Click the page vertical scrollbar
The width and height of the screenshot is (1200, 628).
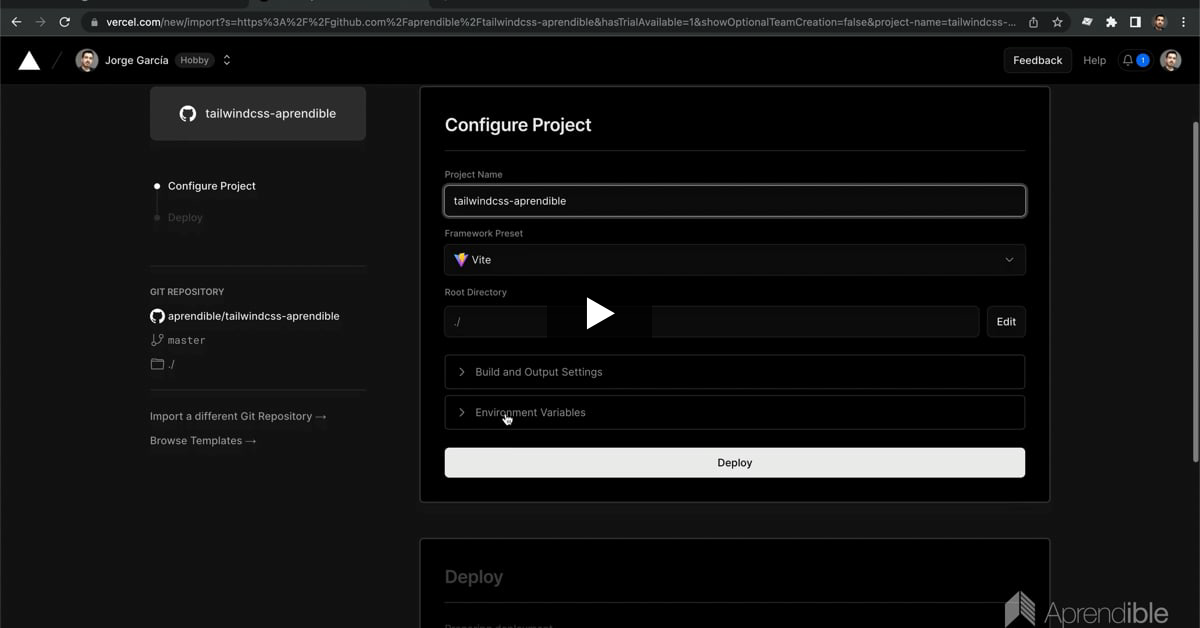point(1195,290)
